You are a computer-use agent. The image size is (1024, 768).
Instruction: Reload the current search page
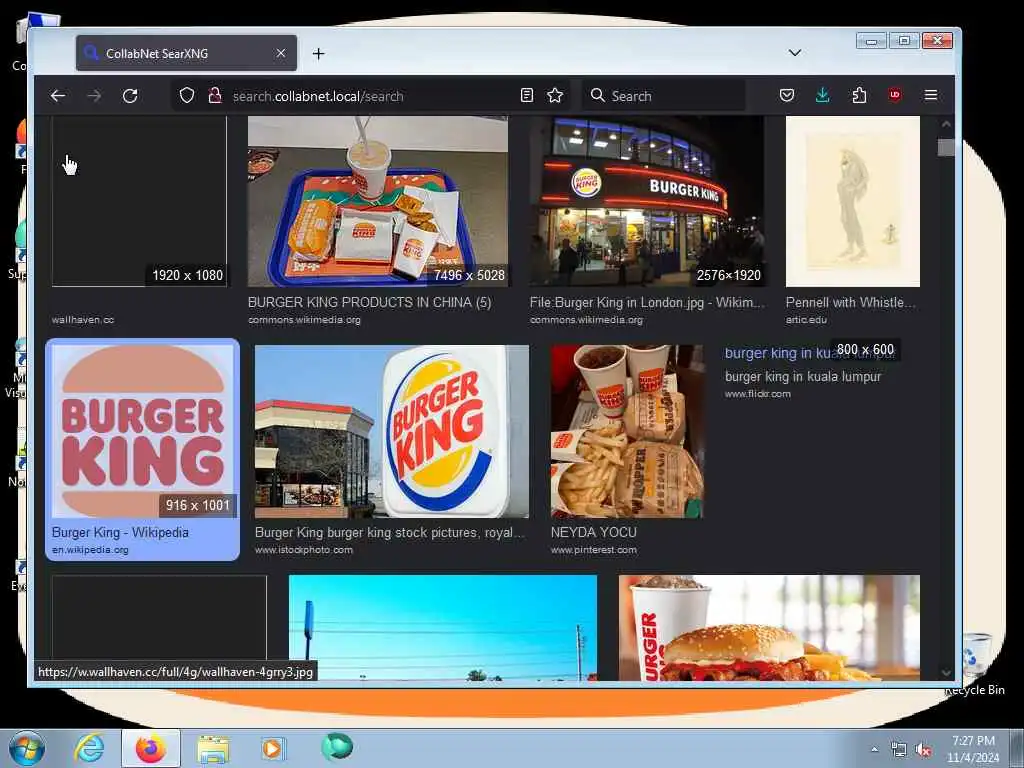[130, 96]
